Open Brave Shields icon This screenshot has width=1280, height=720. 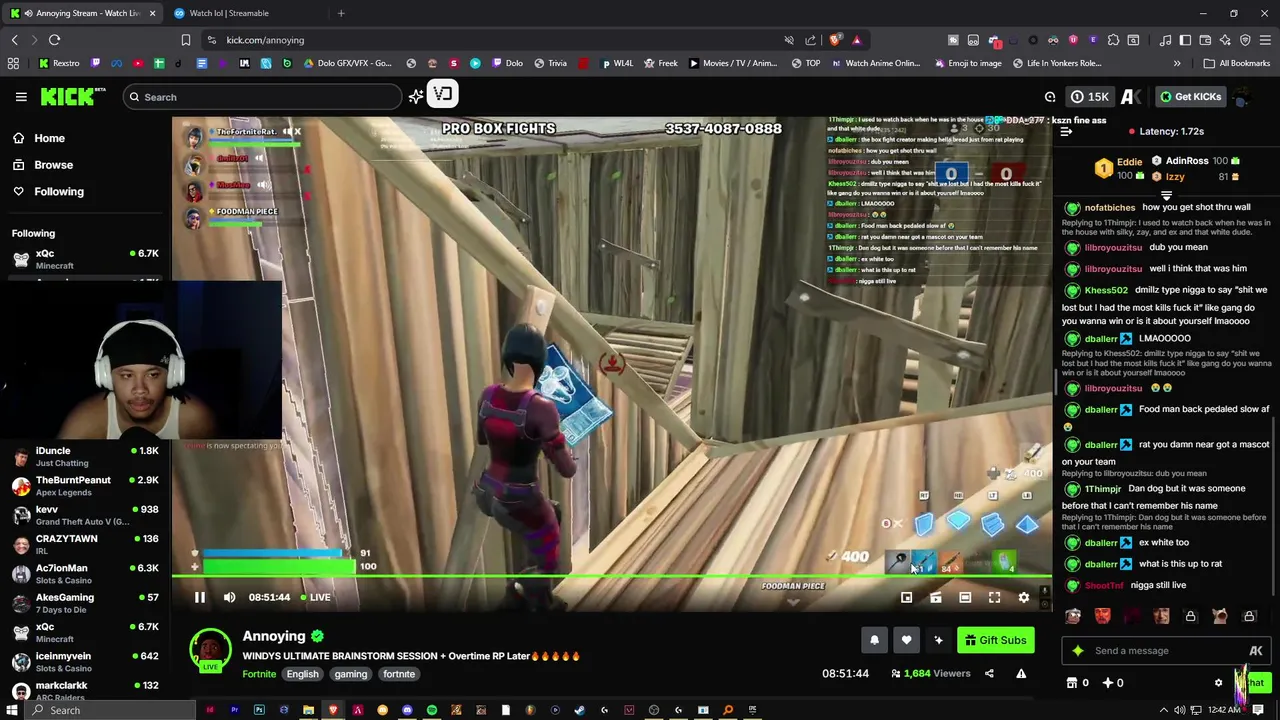pos(835,40)
